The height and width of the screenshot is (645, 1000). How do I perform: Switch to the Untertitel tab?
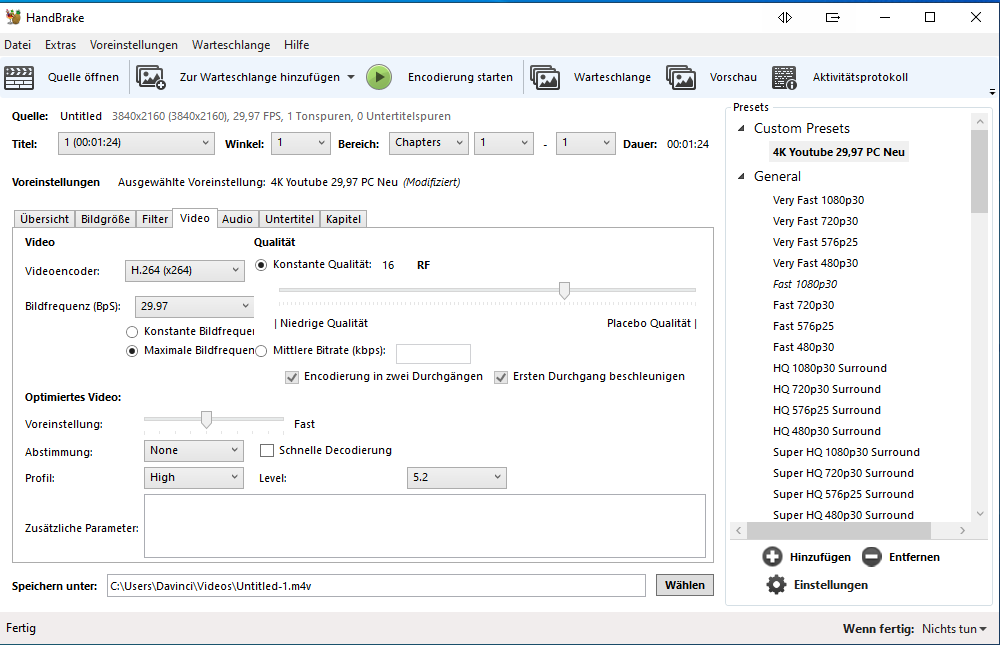point(290,219)
